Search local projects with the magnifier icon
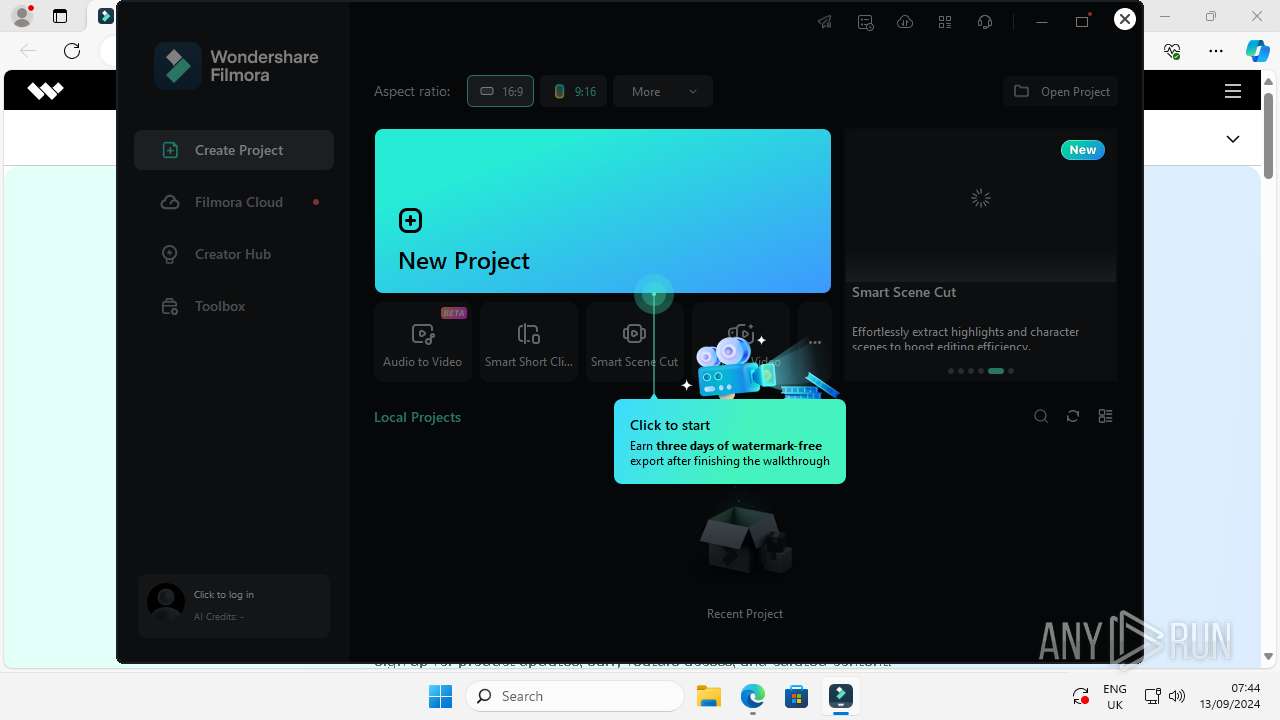Viewport: 1280px width, 720px height. click(x=1041, y=416)
